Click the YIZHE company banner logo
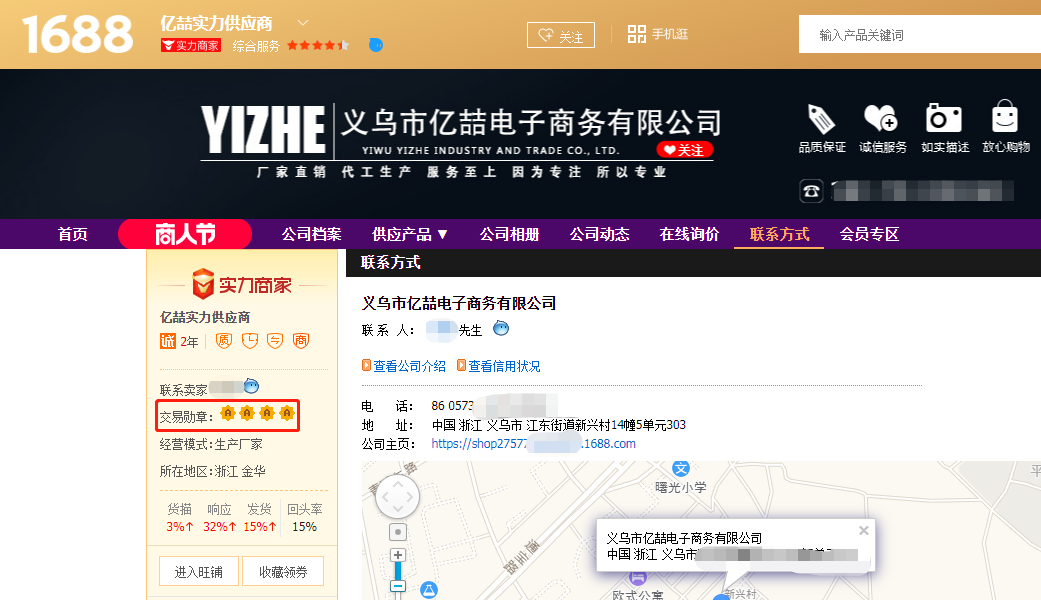Image resolution: width=1041 pixels, height=600 pixels. 264,129
